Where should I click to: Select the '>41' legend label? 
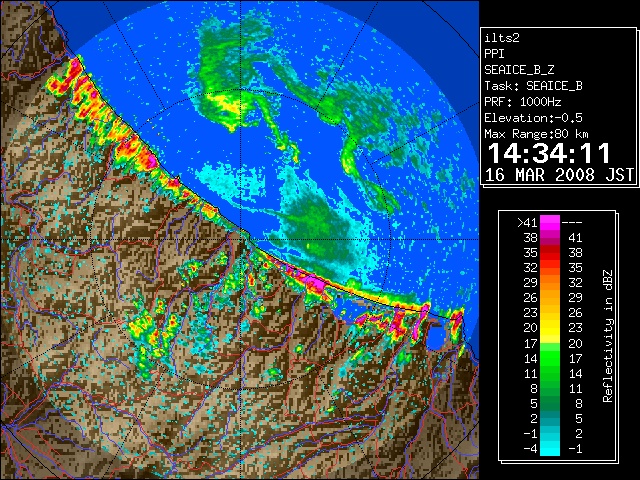pos(527,223)
